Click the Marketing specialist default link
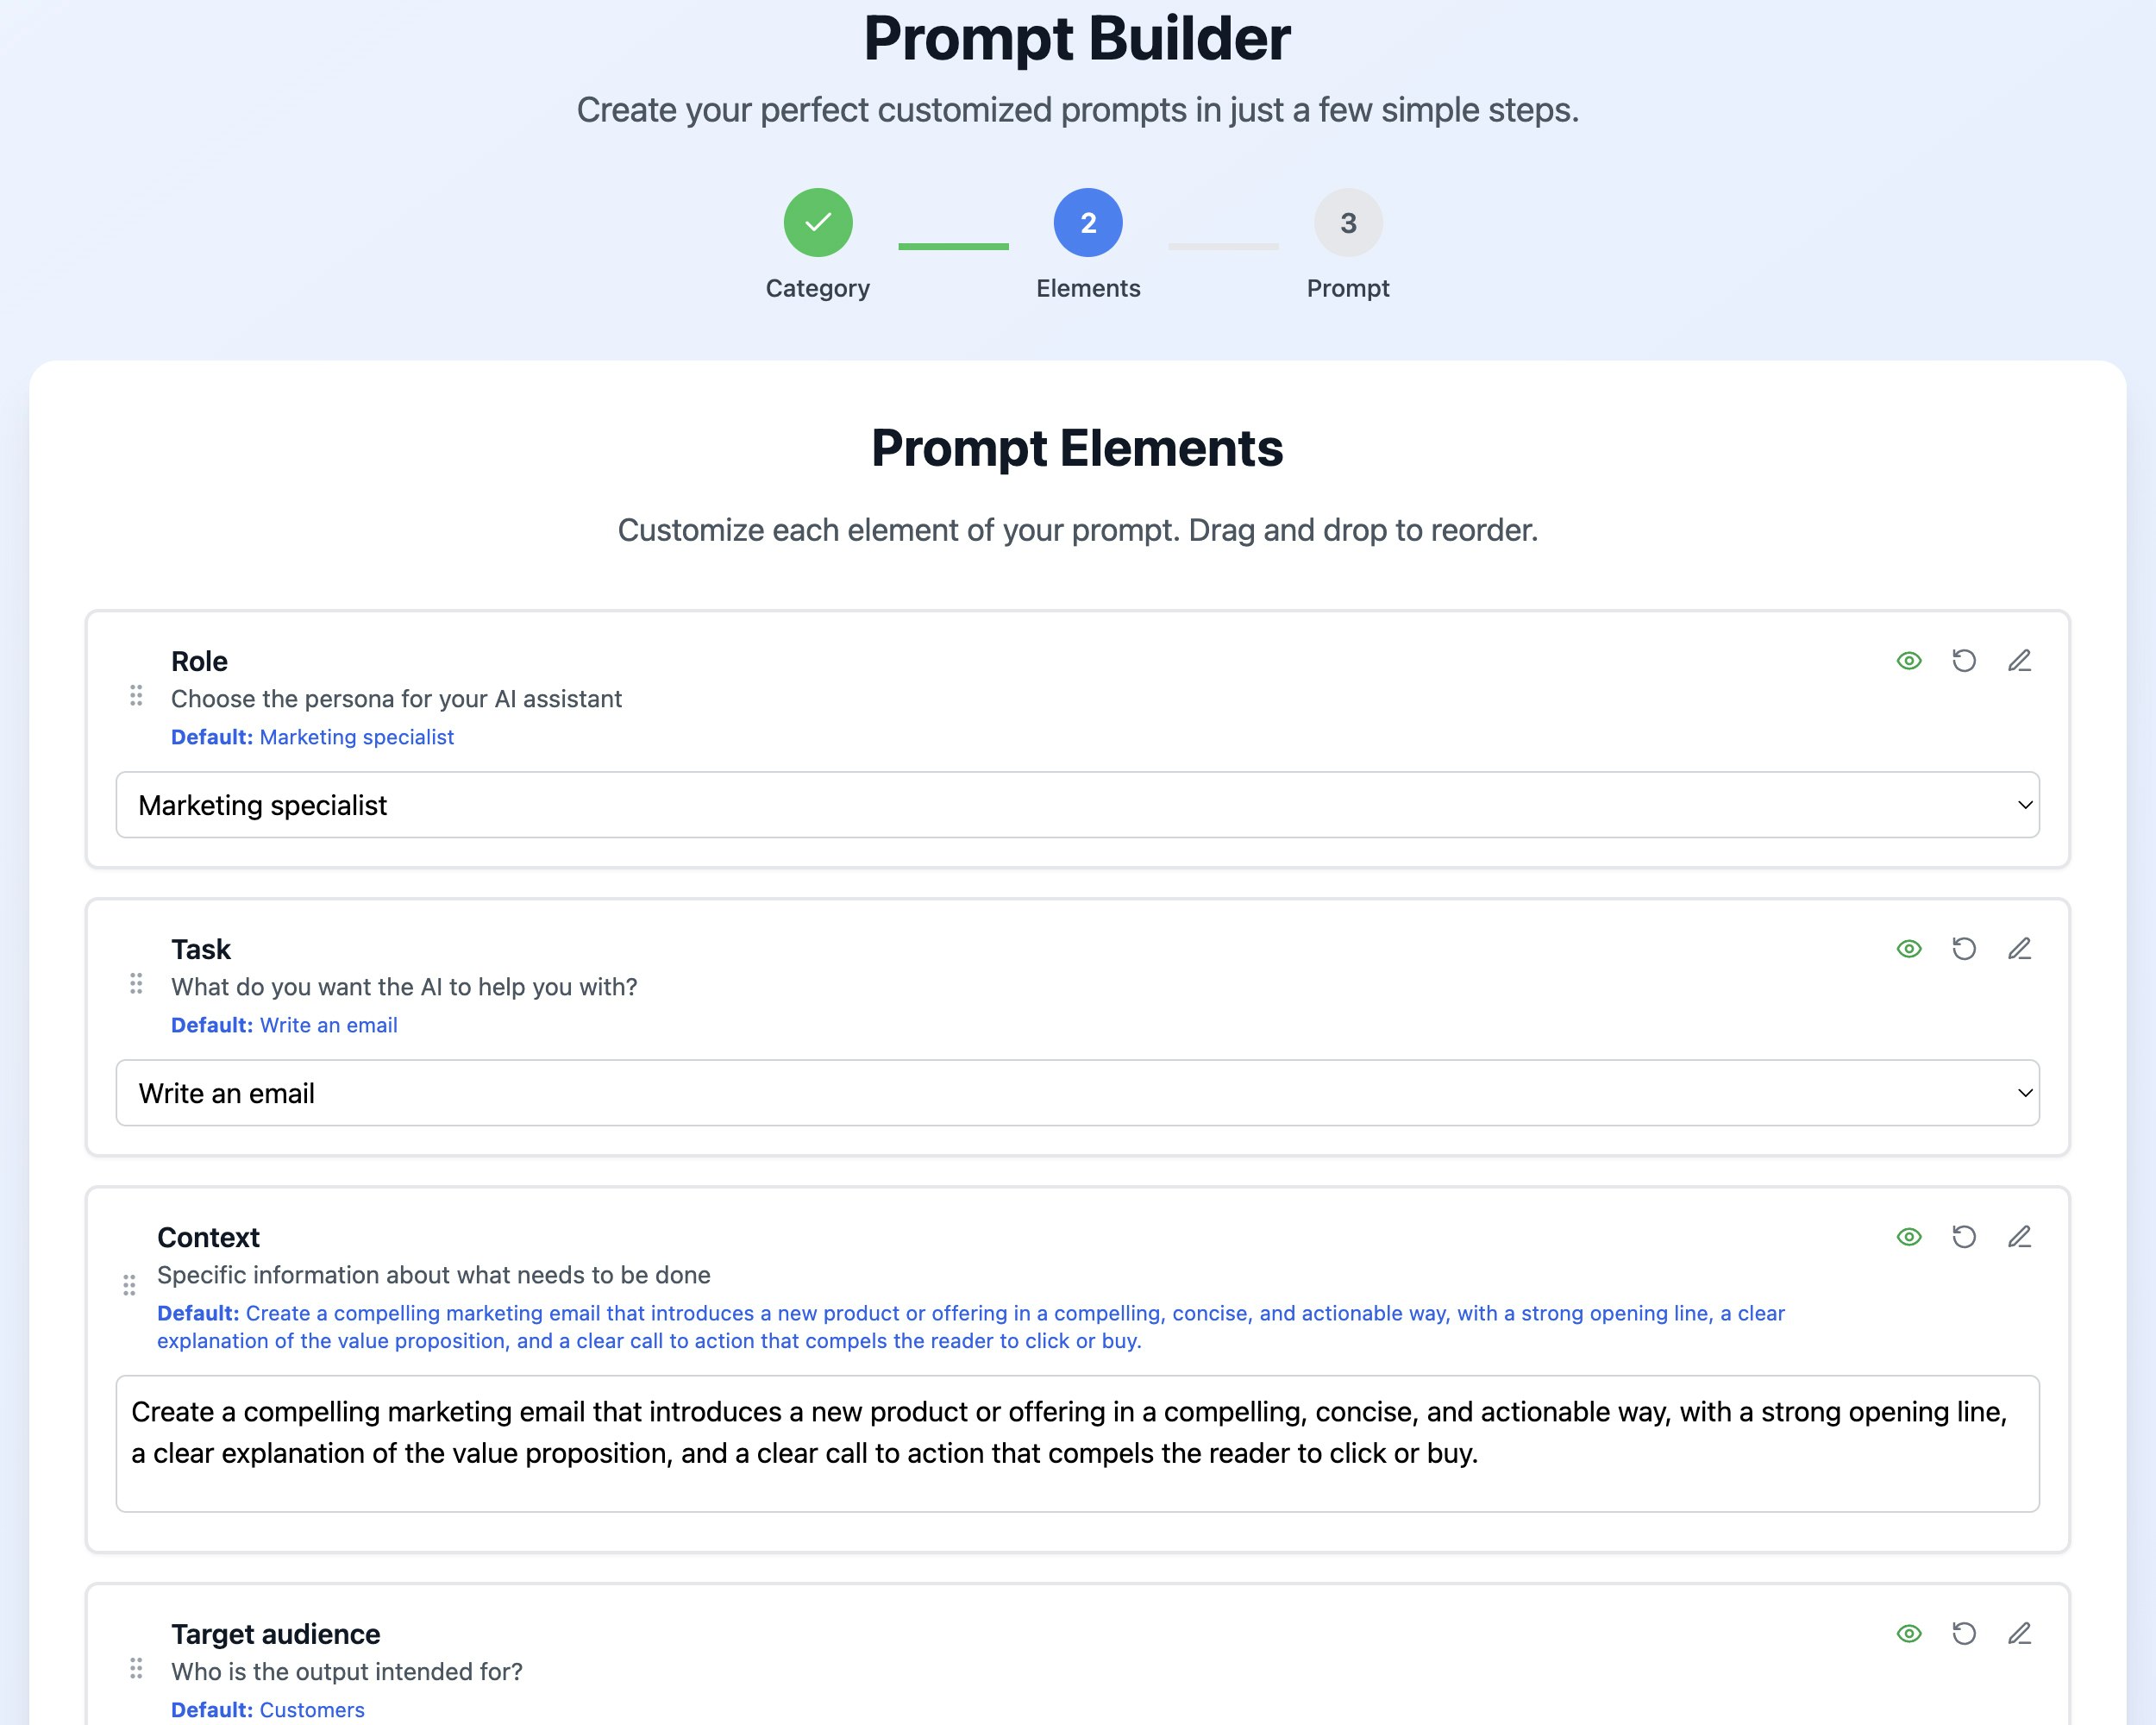2156x1725 pixels. click(x=356, y=737)
